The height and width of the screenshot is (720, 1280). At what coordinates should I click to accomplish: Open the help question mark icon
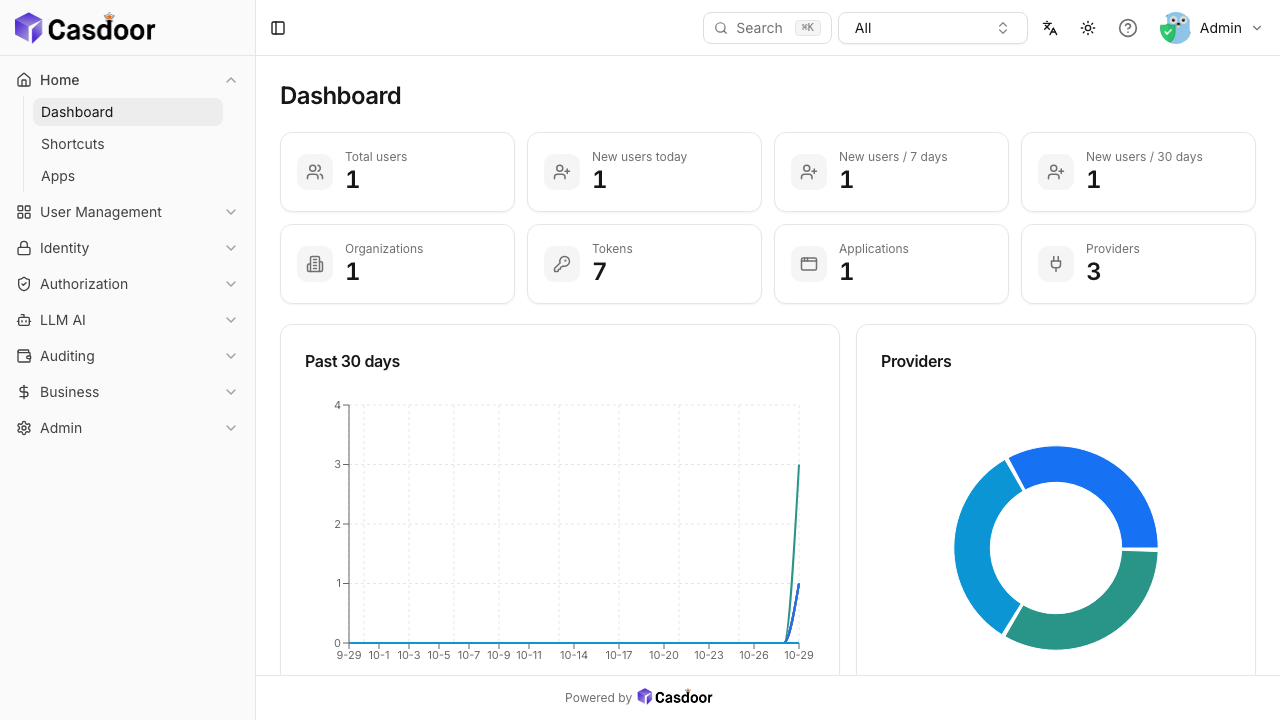point(1128,28)
